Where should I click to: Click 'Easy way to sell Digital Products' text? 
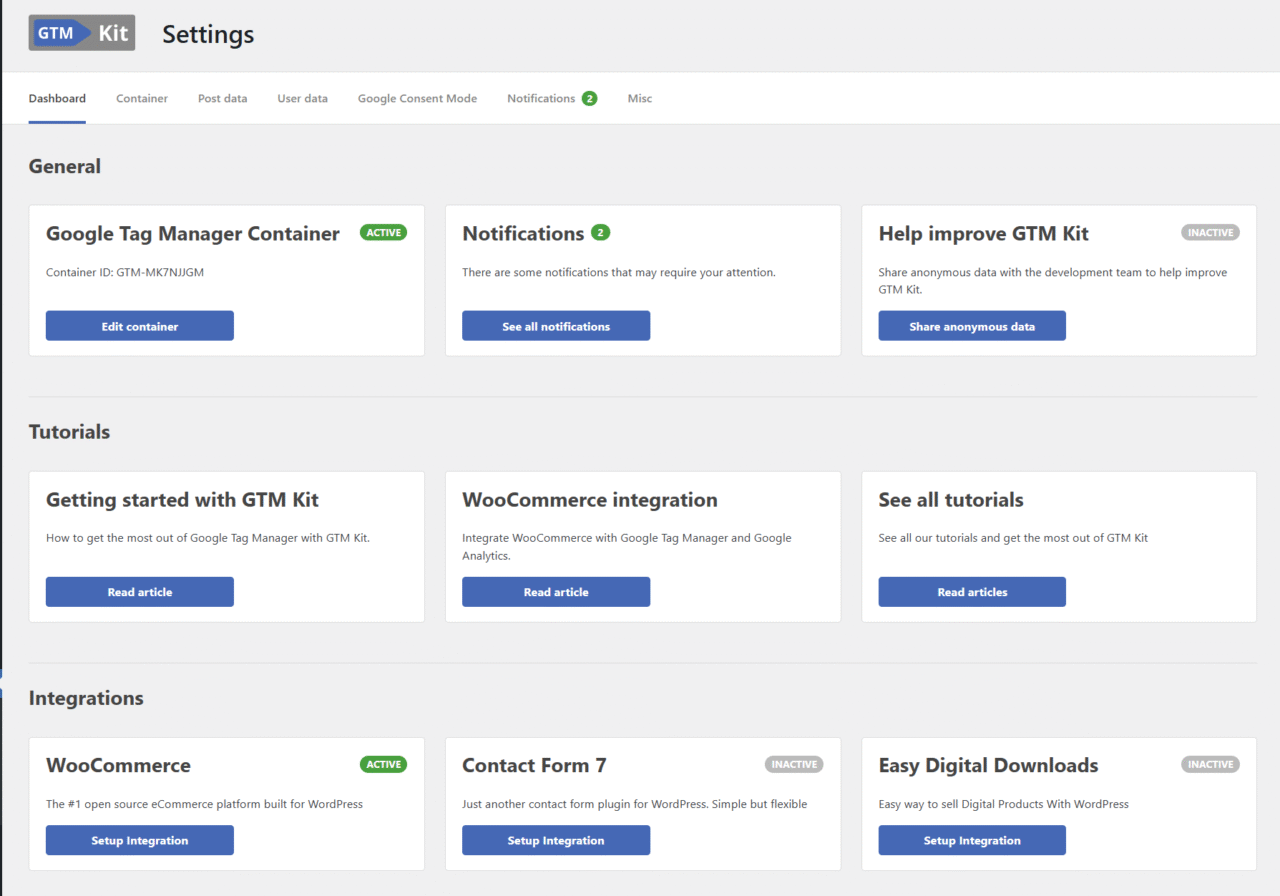(1004, 804)
